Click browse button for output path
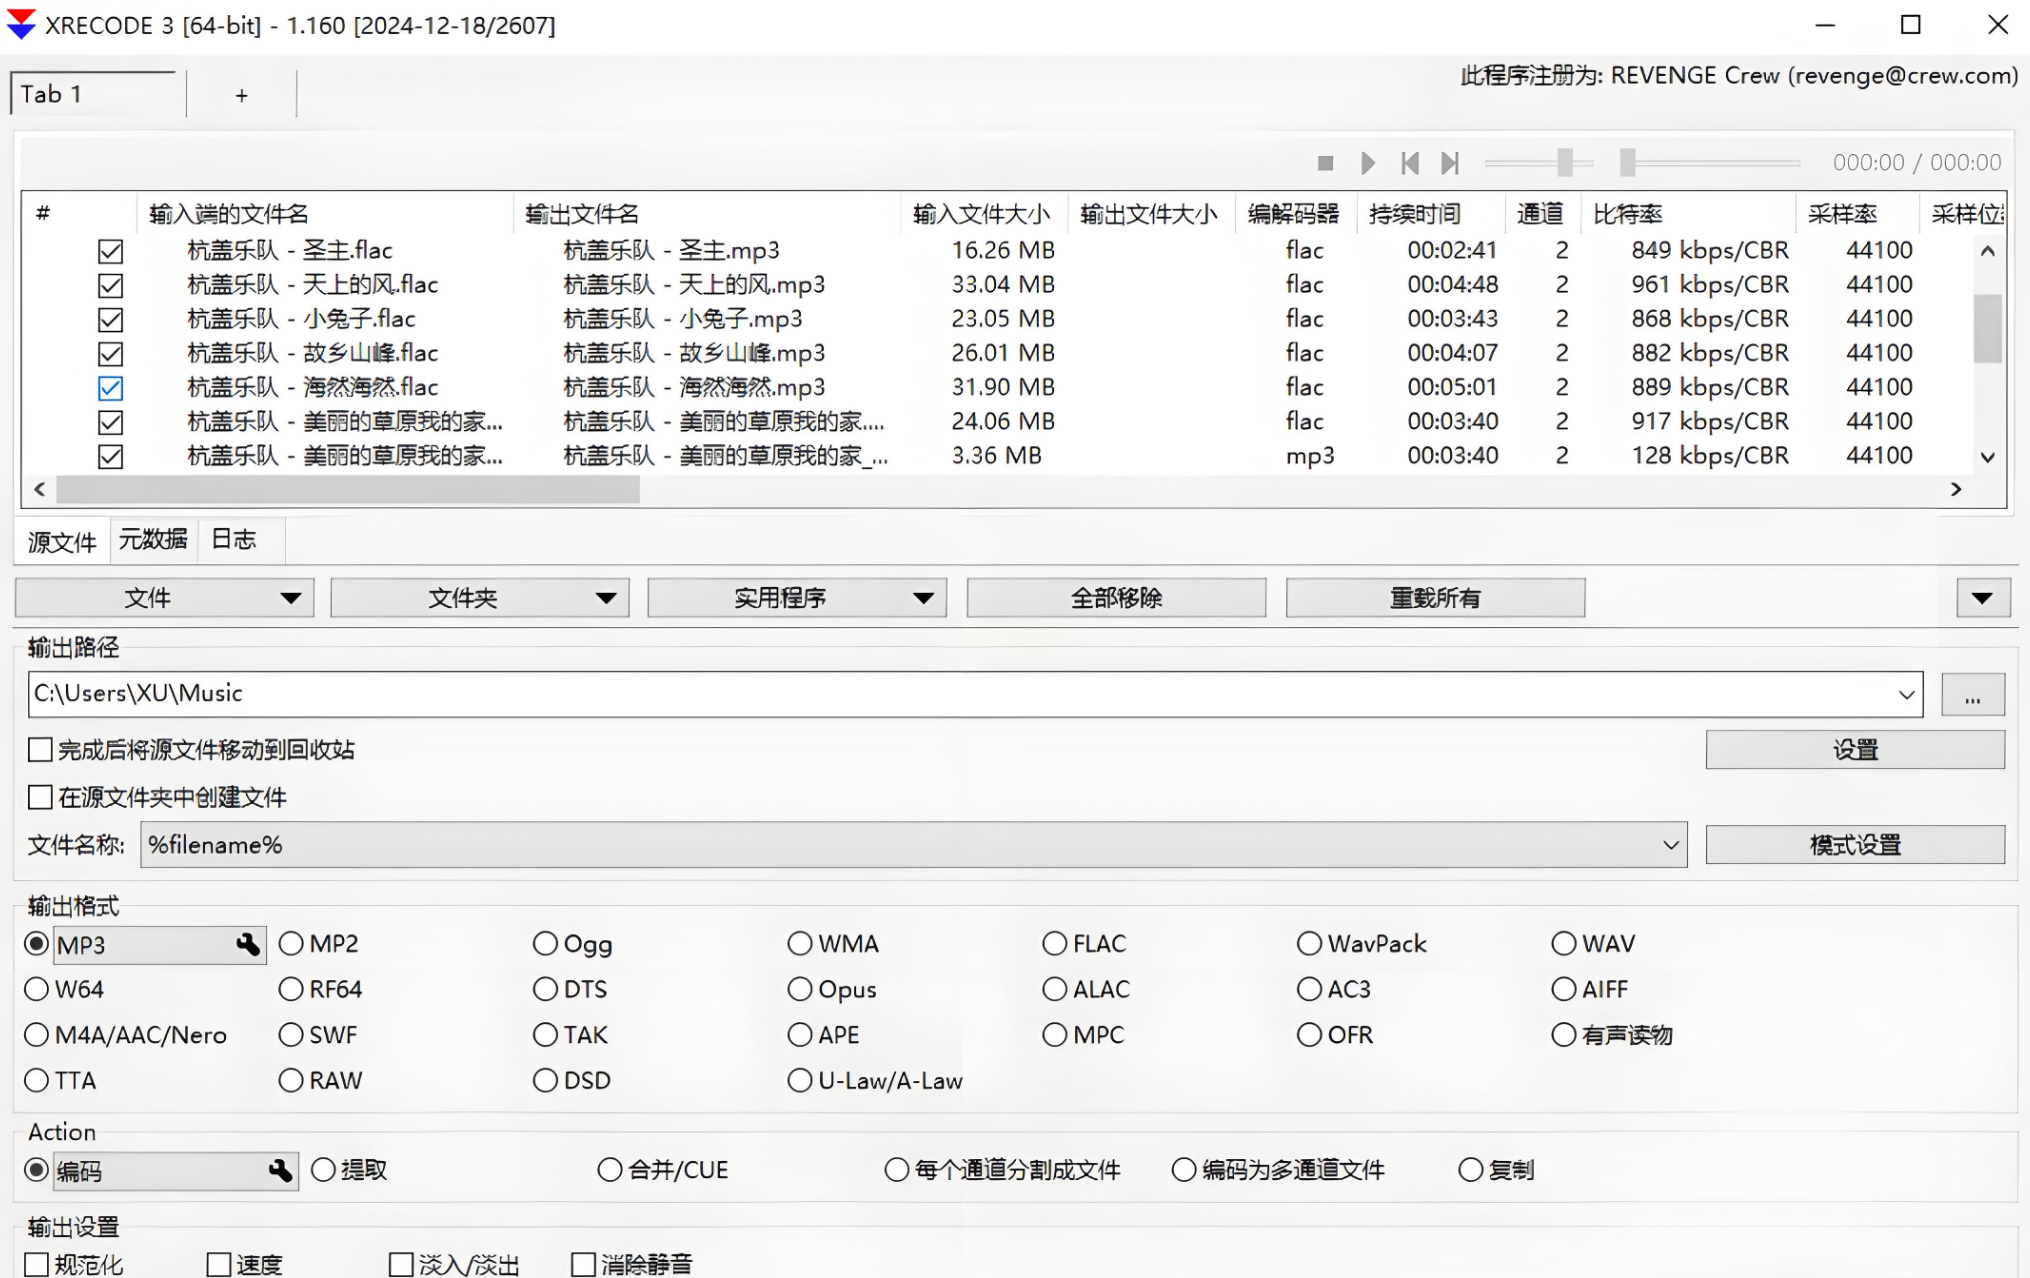2030x1278 pixels. pos(1972,695)
